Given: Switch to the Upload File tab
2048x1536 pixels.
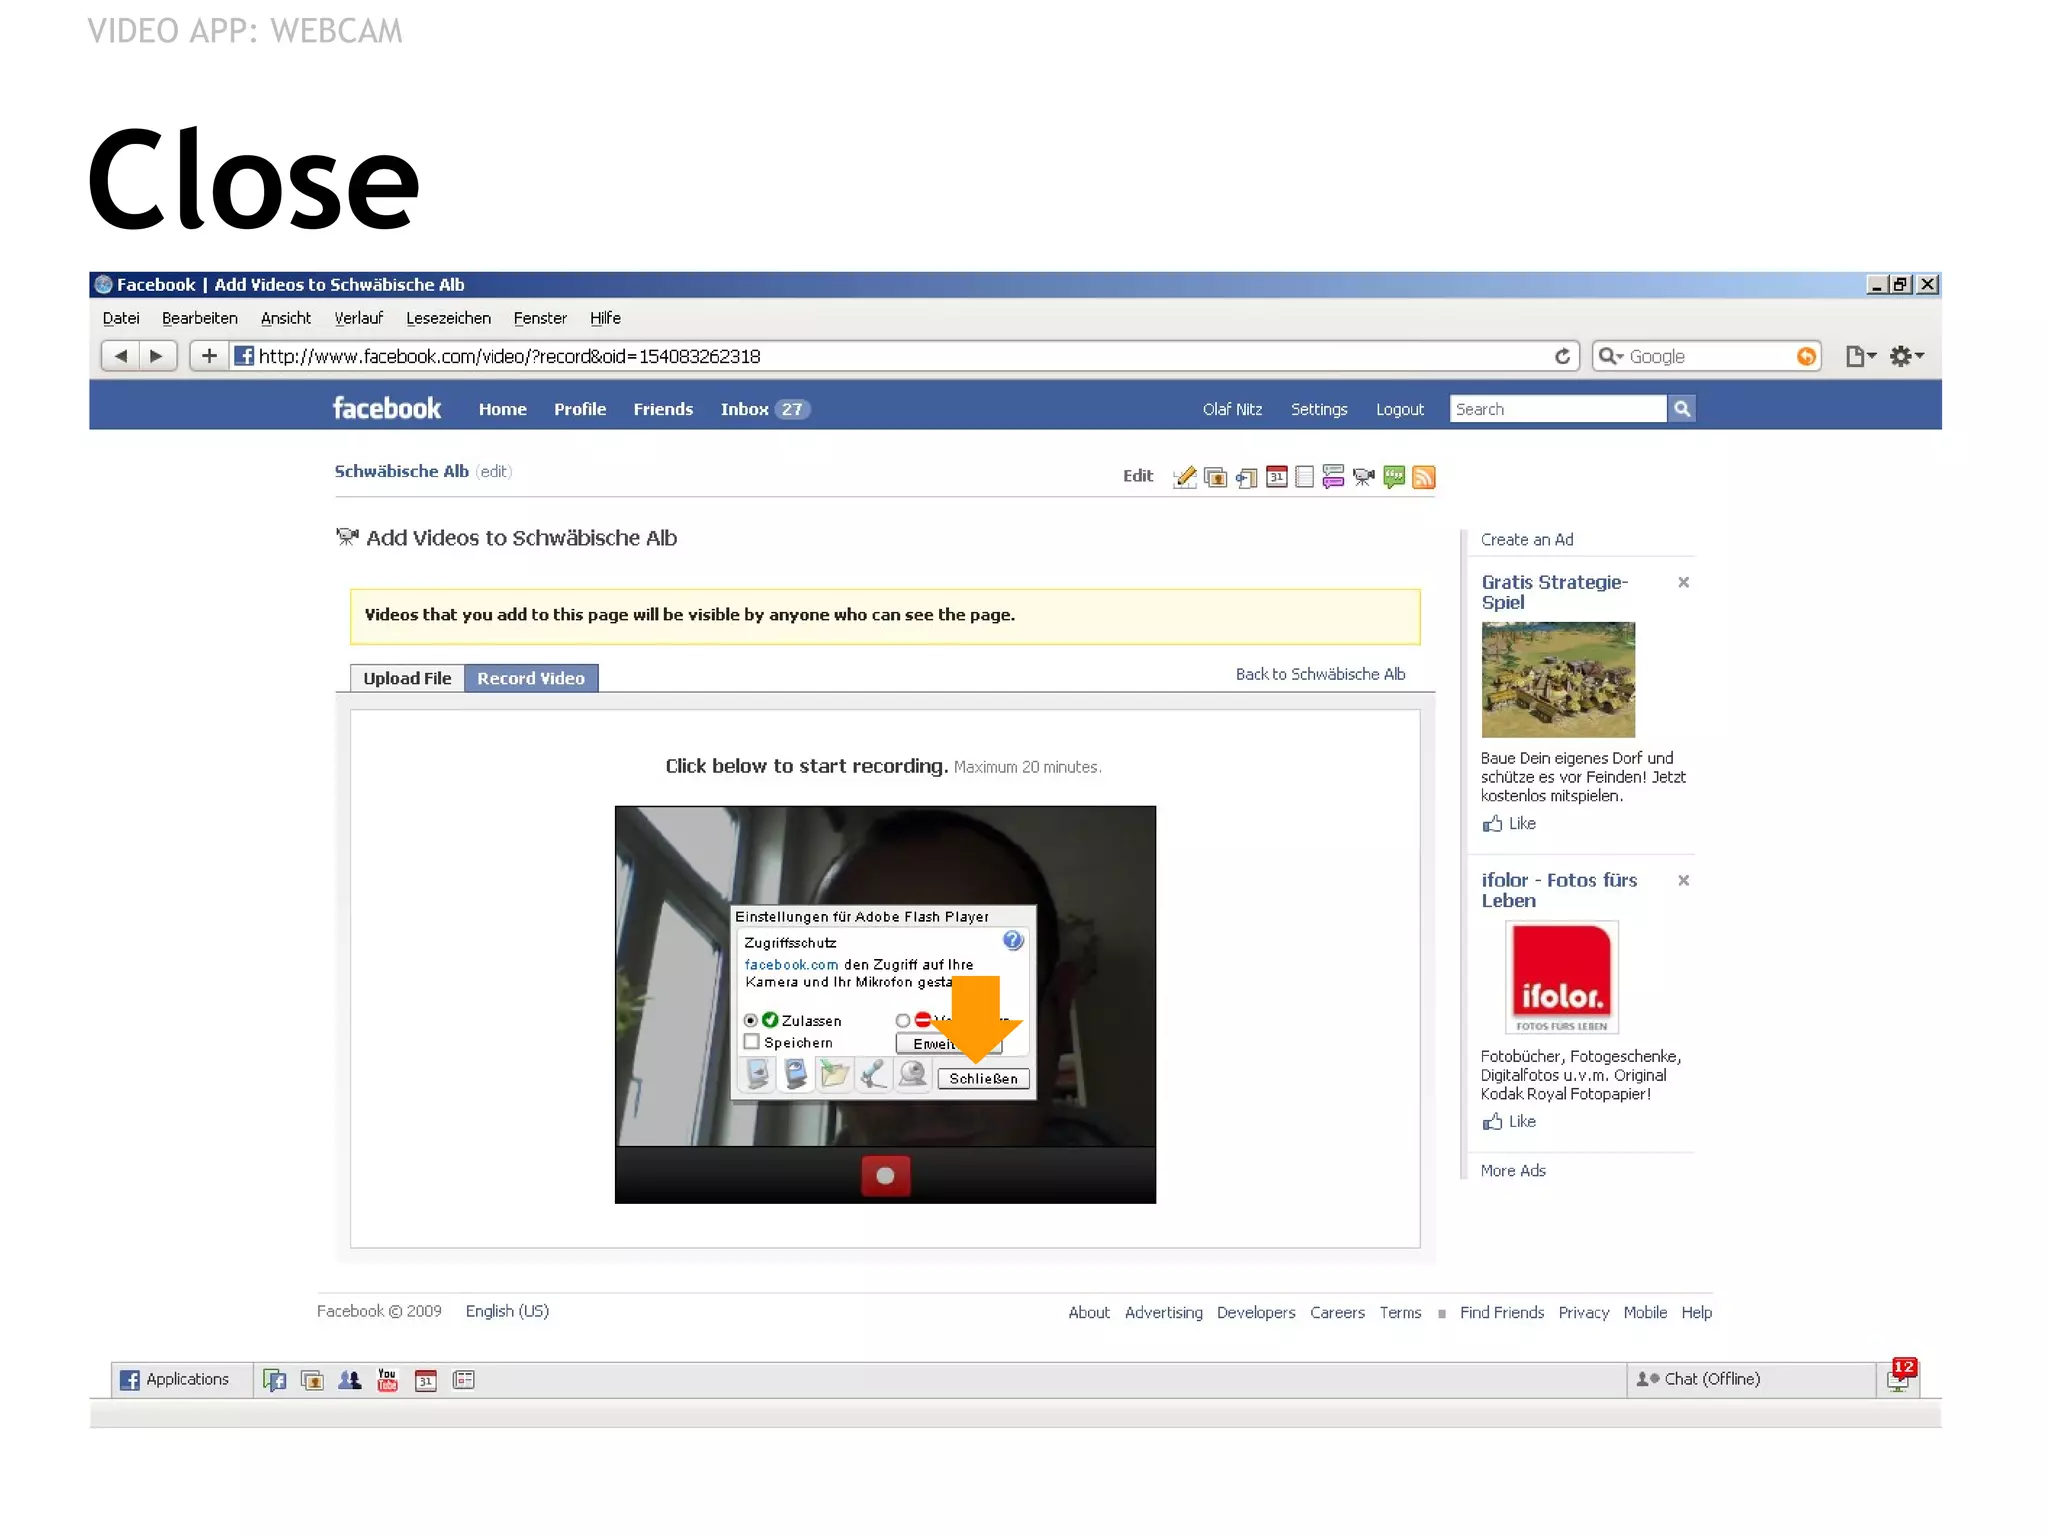Looking at the screenshot, I should pos(407,678).
